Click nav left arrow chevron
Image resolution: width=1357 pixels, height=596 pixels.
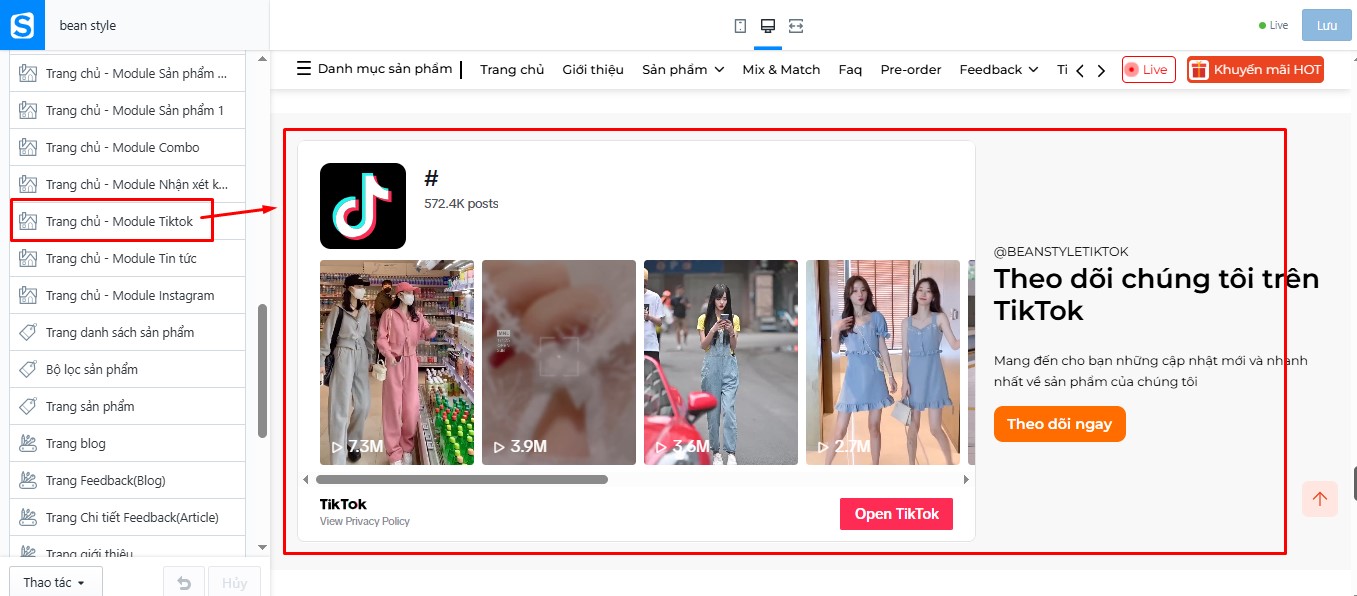pyautogui.click(x=1080, y=70)
